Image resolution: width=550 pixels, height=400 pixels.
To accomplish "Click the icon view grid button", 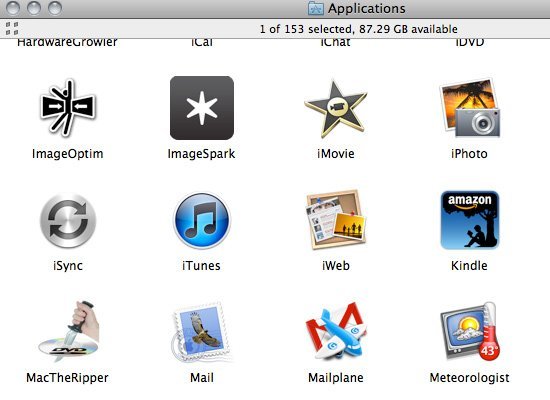I will 12,28.
